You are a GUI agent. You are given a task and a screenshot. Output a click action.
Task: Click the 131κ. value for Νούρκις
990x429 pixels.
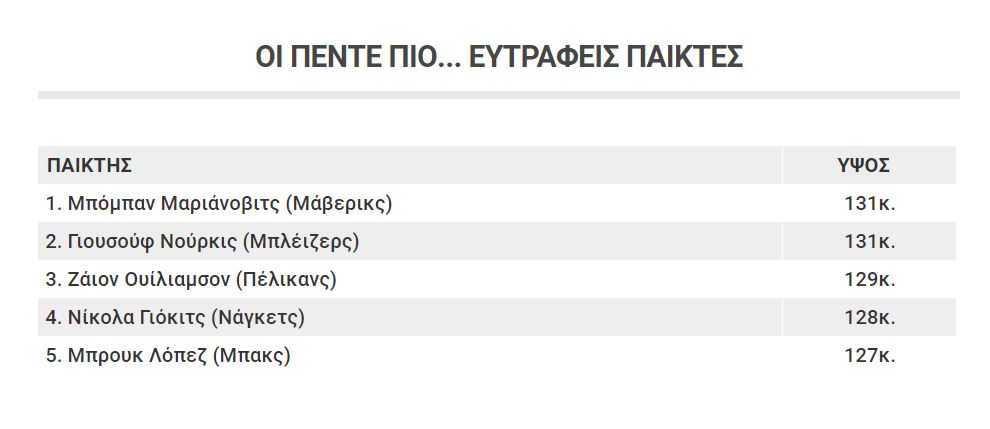tap(870, 242)
